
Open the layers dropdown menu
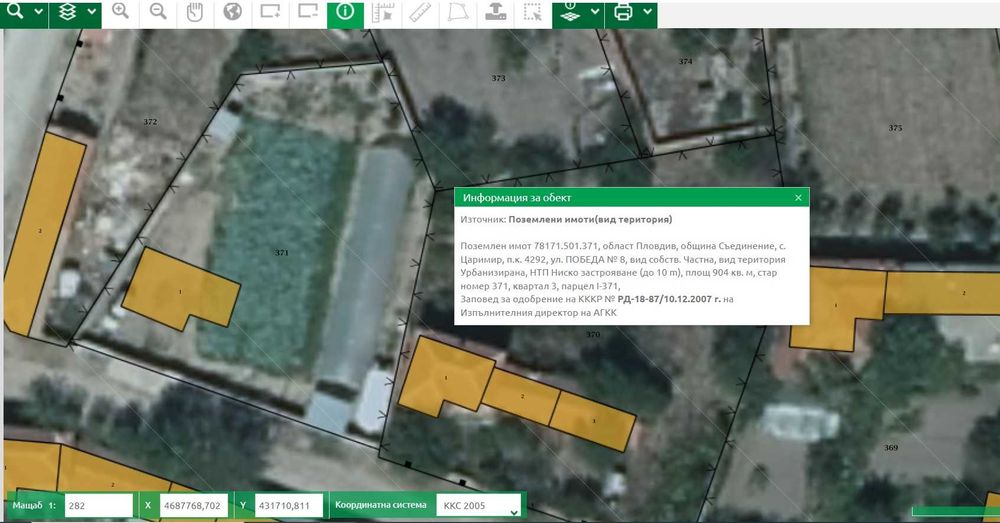click(91, 12)
